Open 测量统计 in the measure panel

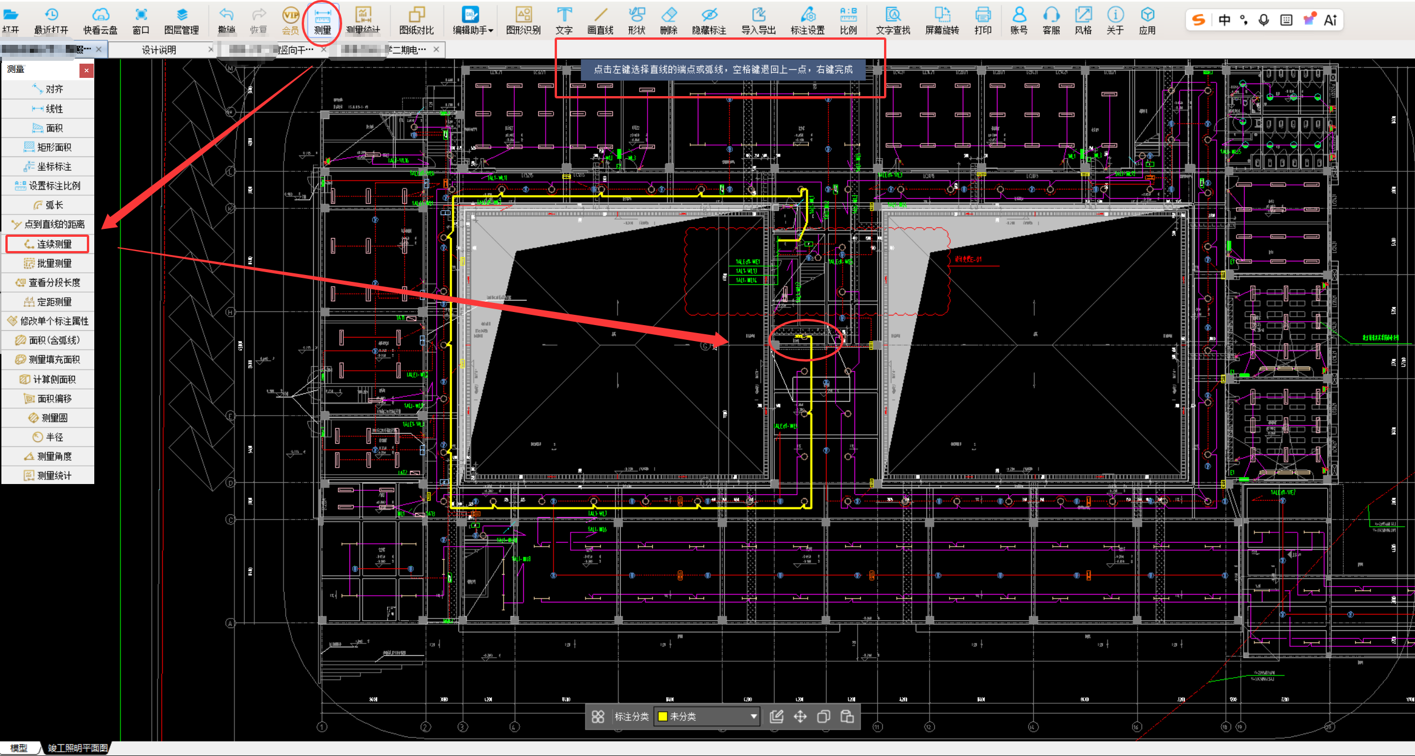tap(47, 476)
